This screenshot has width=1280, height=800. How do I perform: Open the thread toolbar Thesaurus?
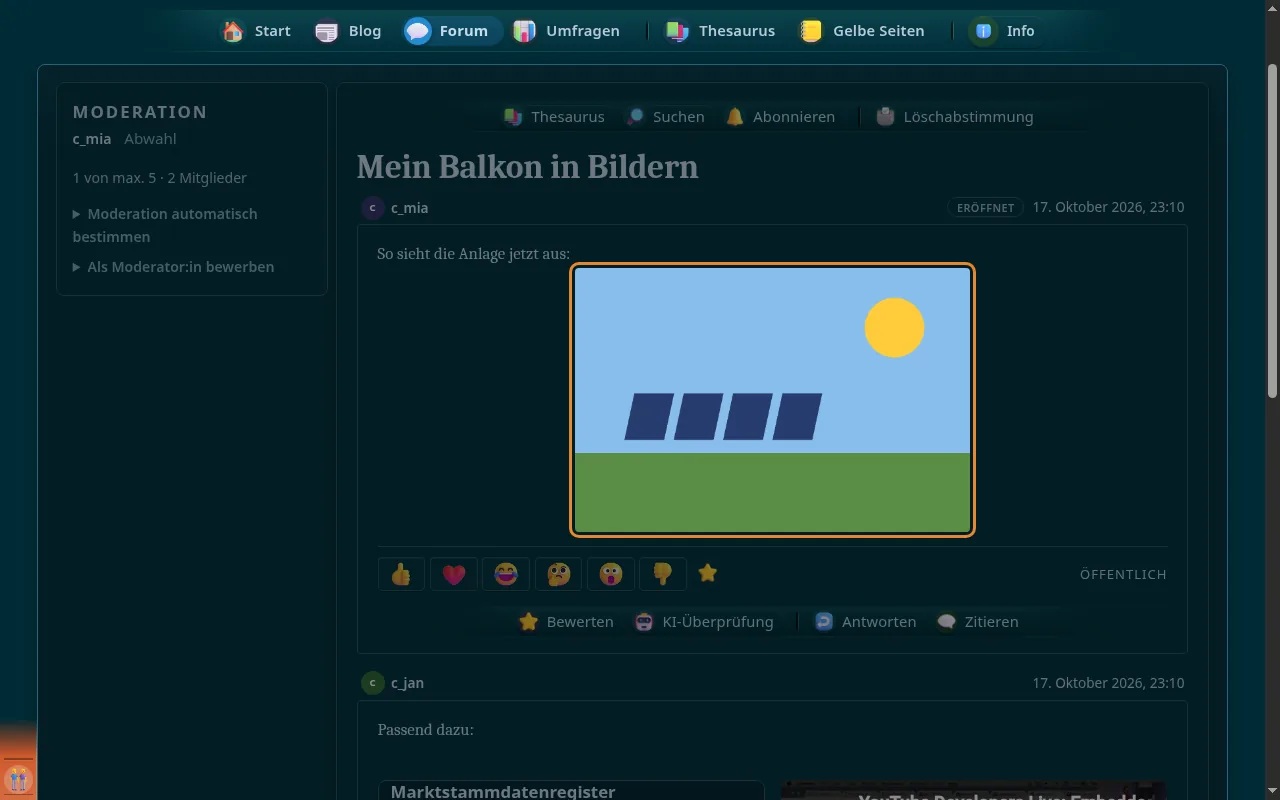tap(555, 117)
